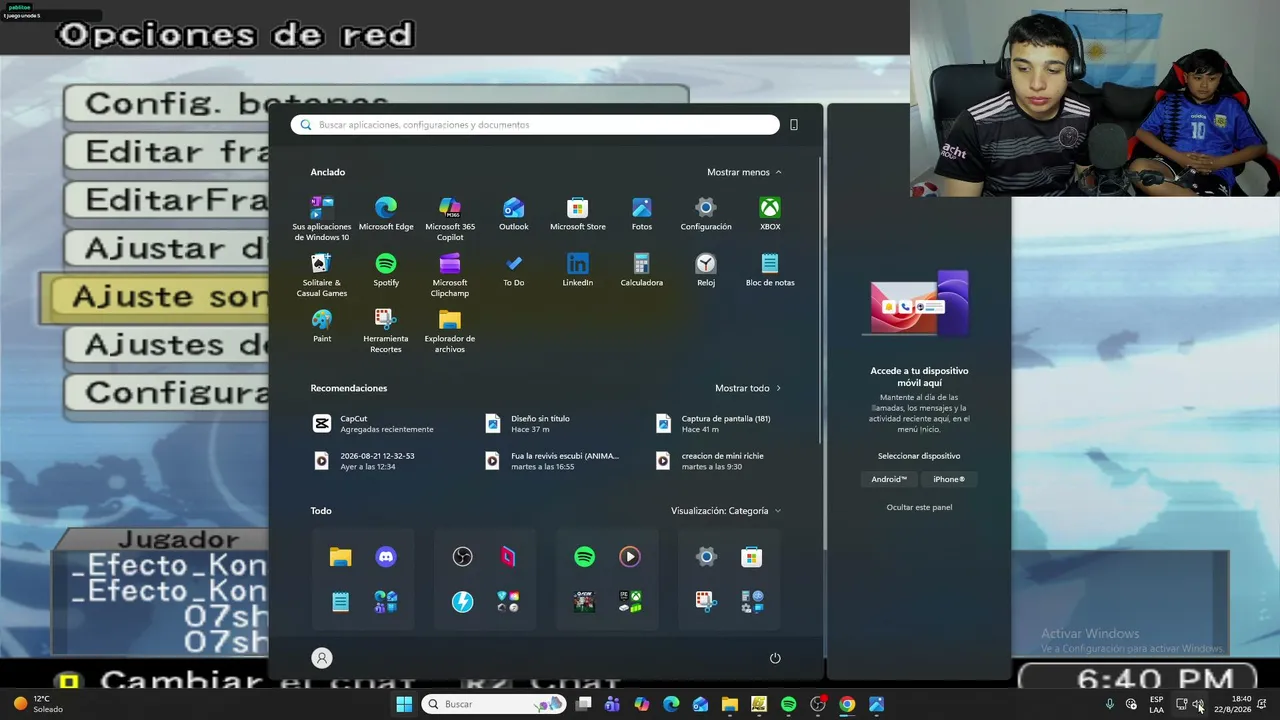Open notifications bell in system tray
Image resolution: width=1280 pixels, height=720 pixels.
tap(1262, 704)
